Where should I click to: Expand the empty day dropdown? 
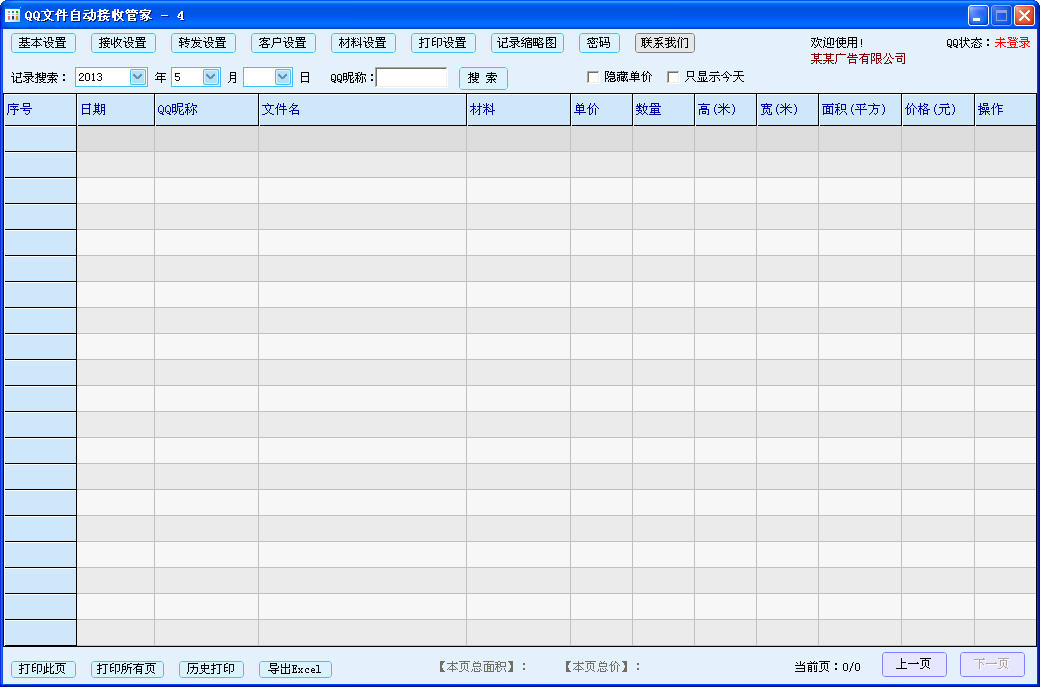pos(283,77)
